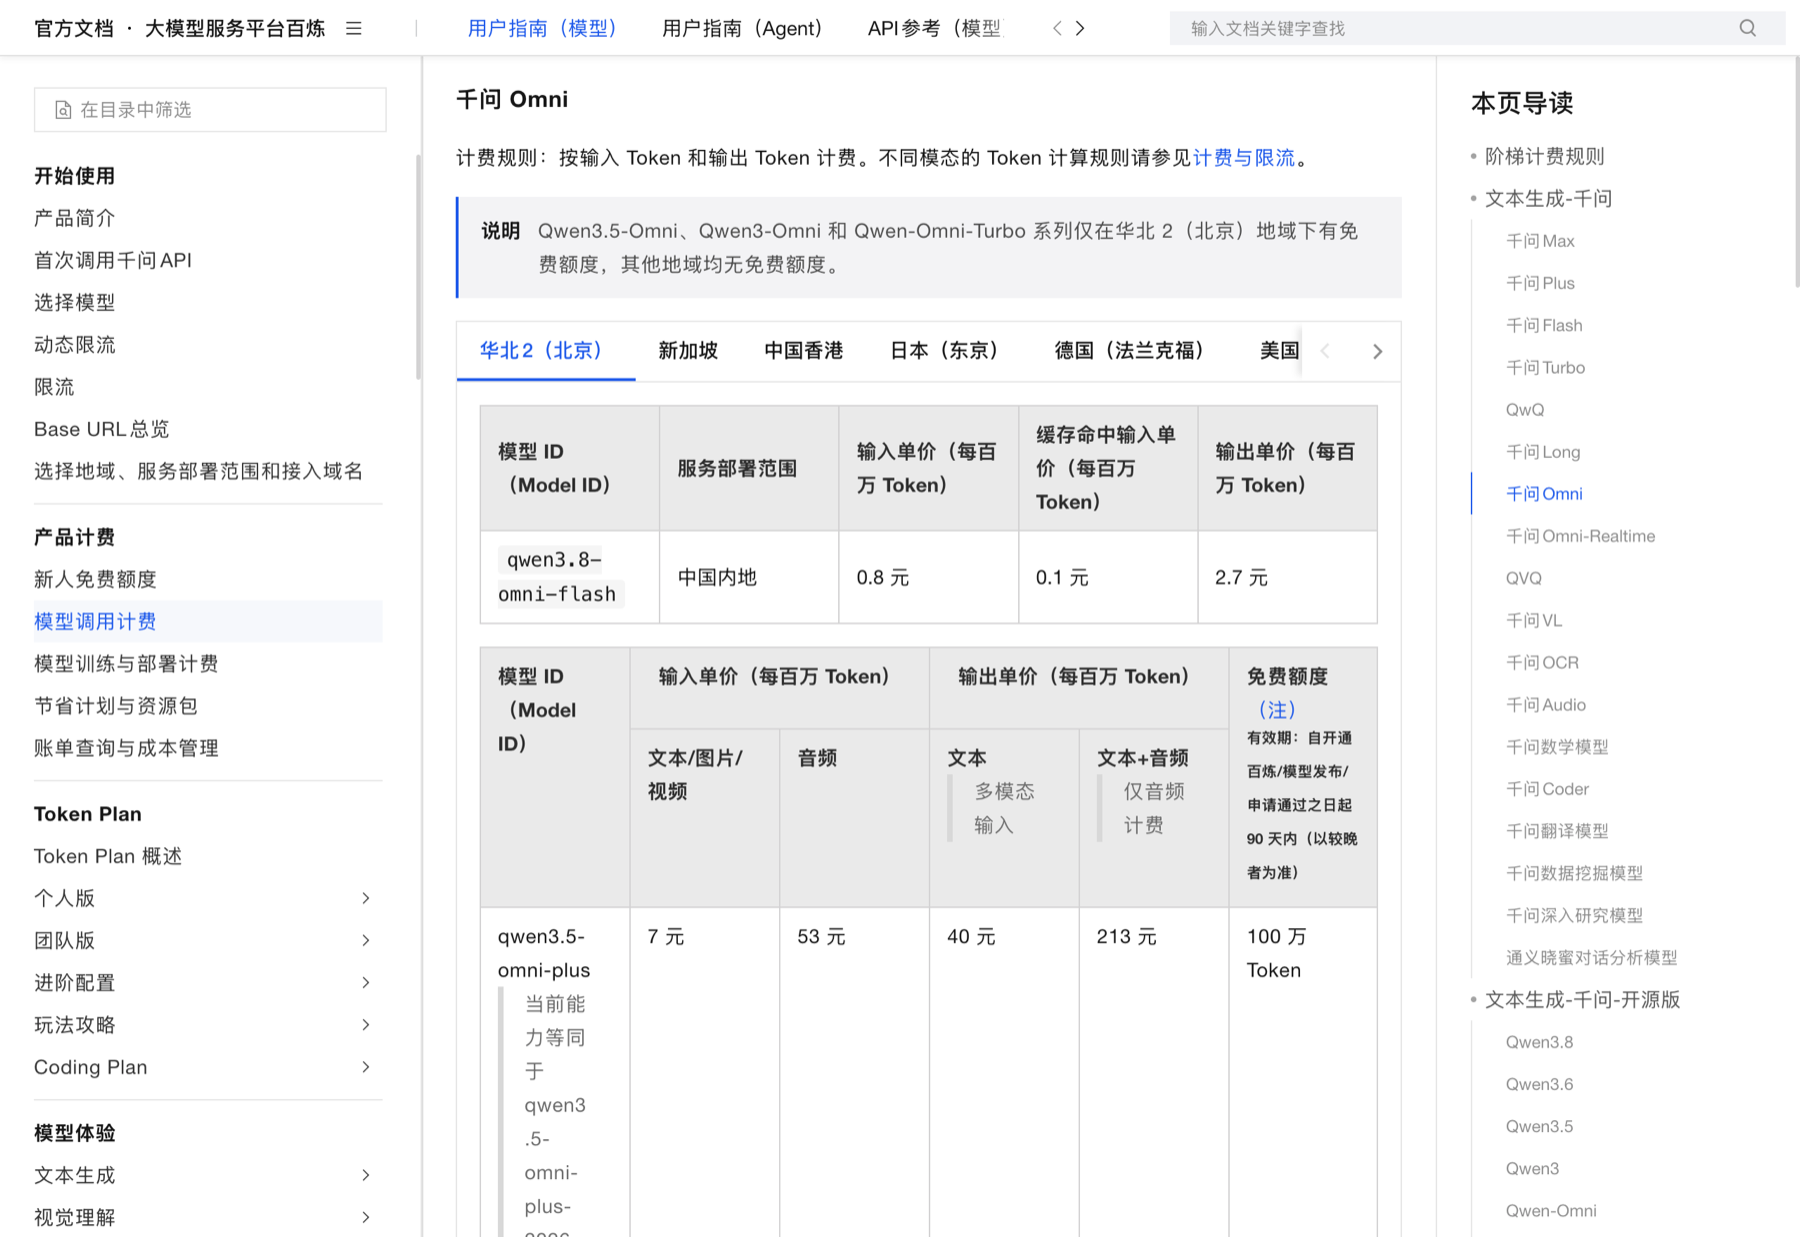Jump to 阶梯计费规则 in page guide

point(1544,156)
